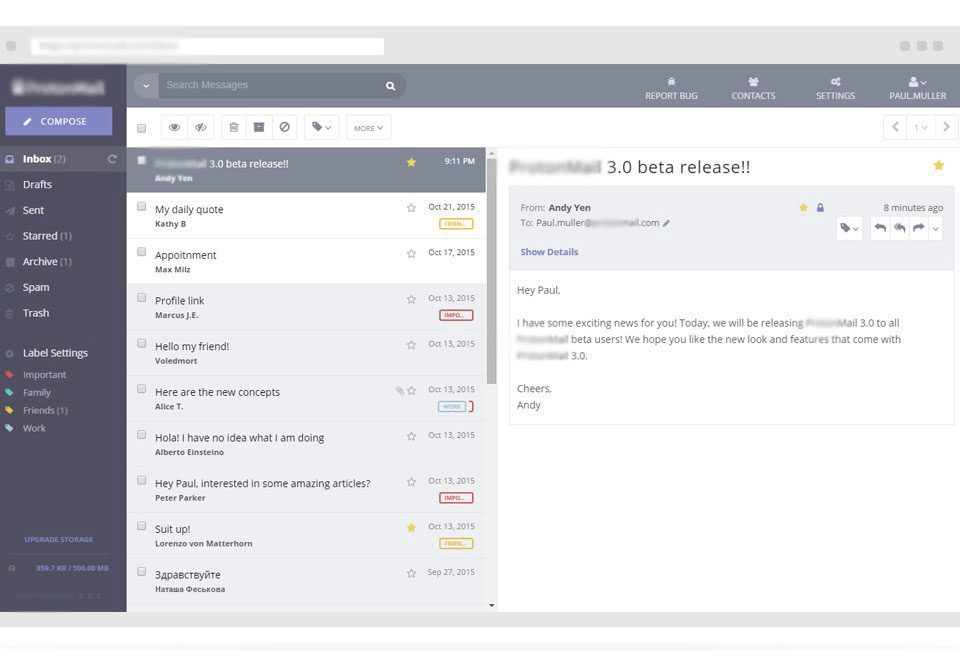Open Label Settings
This screenshot has width=960, height=670.
55,353
